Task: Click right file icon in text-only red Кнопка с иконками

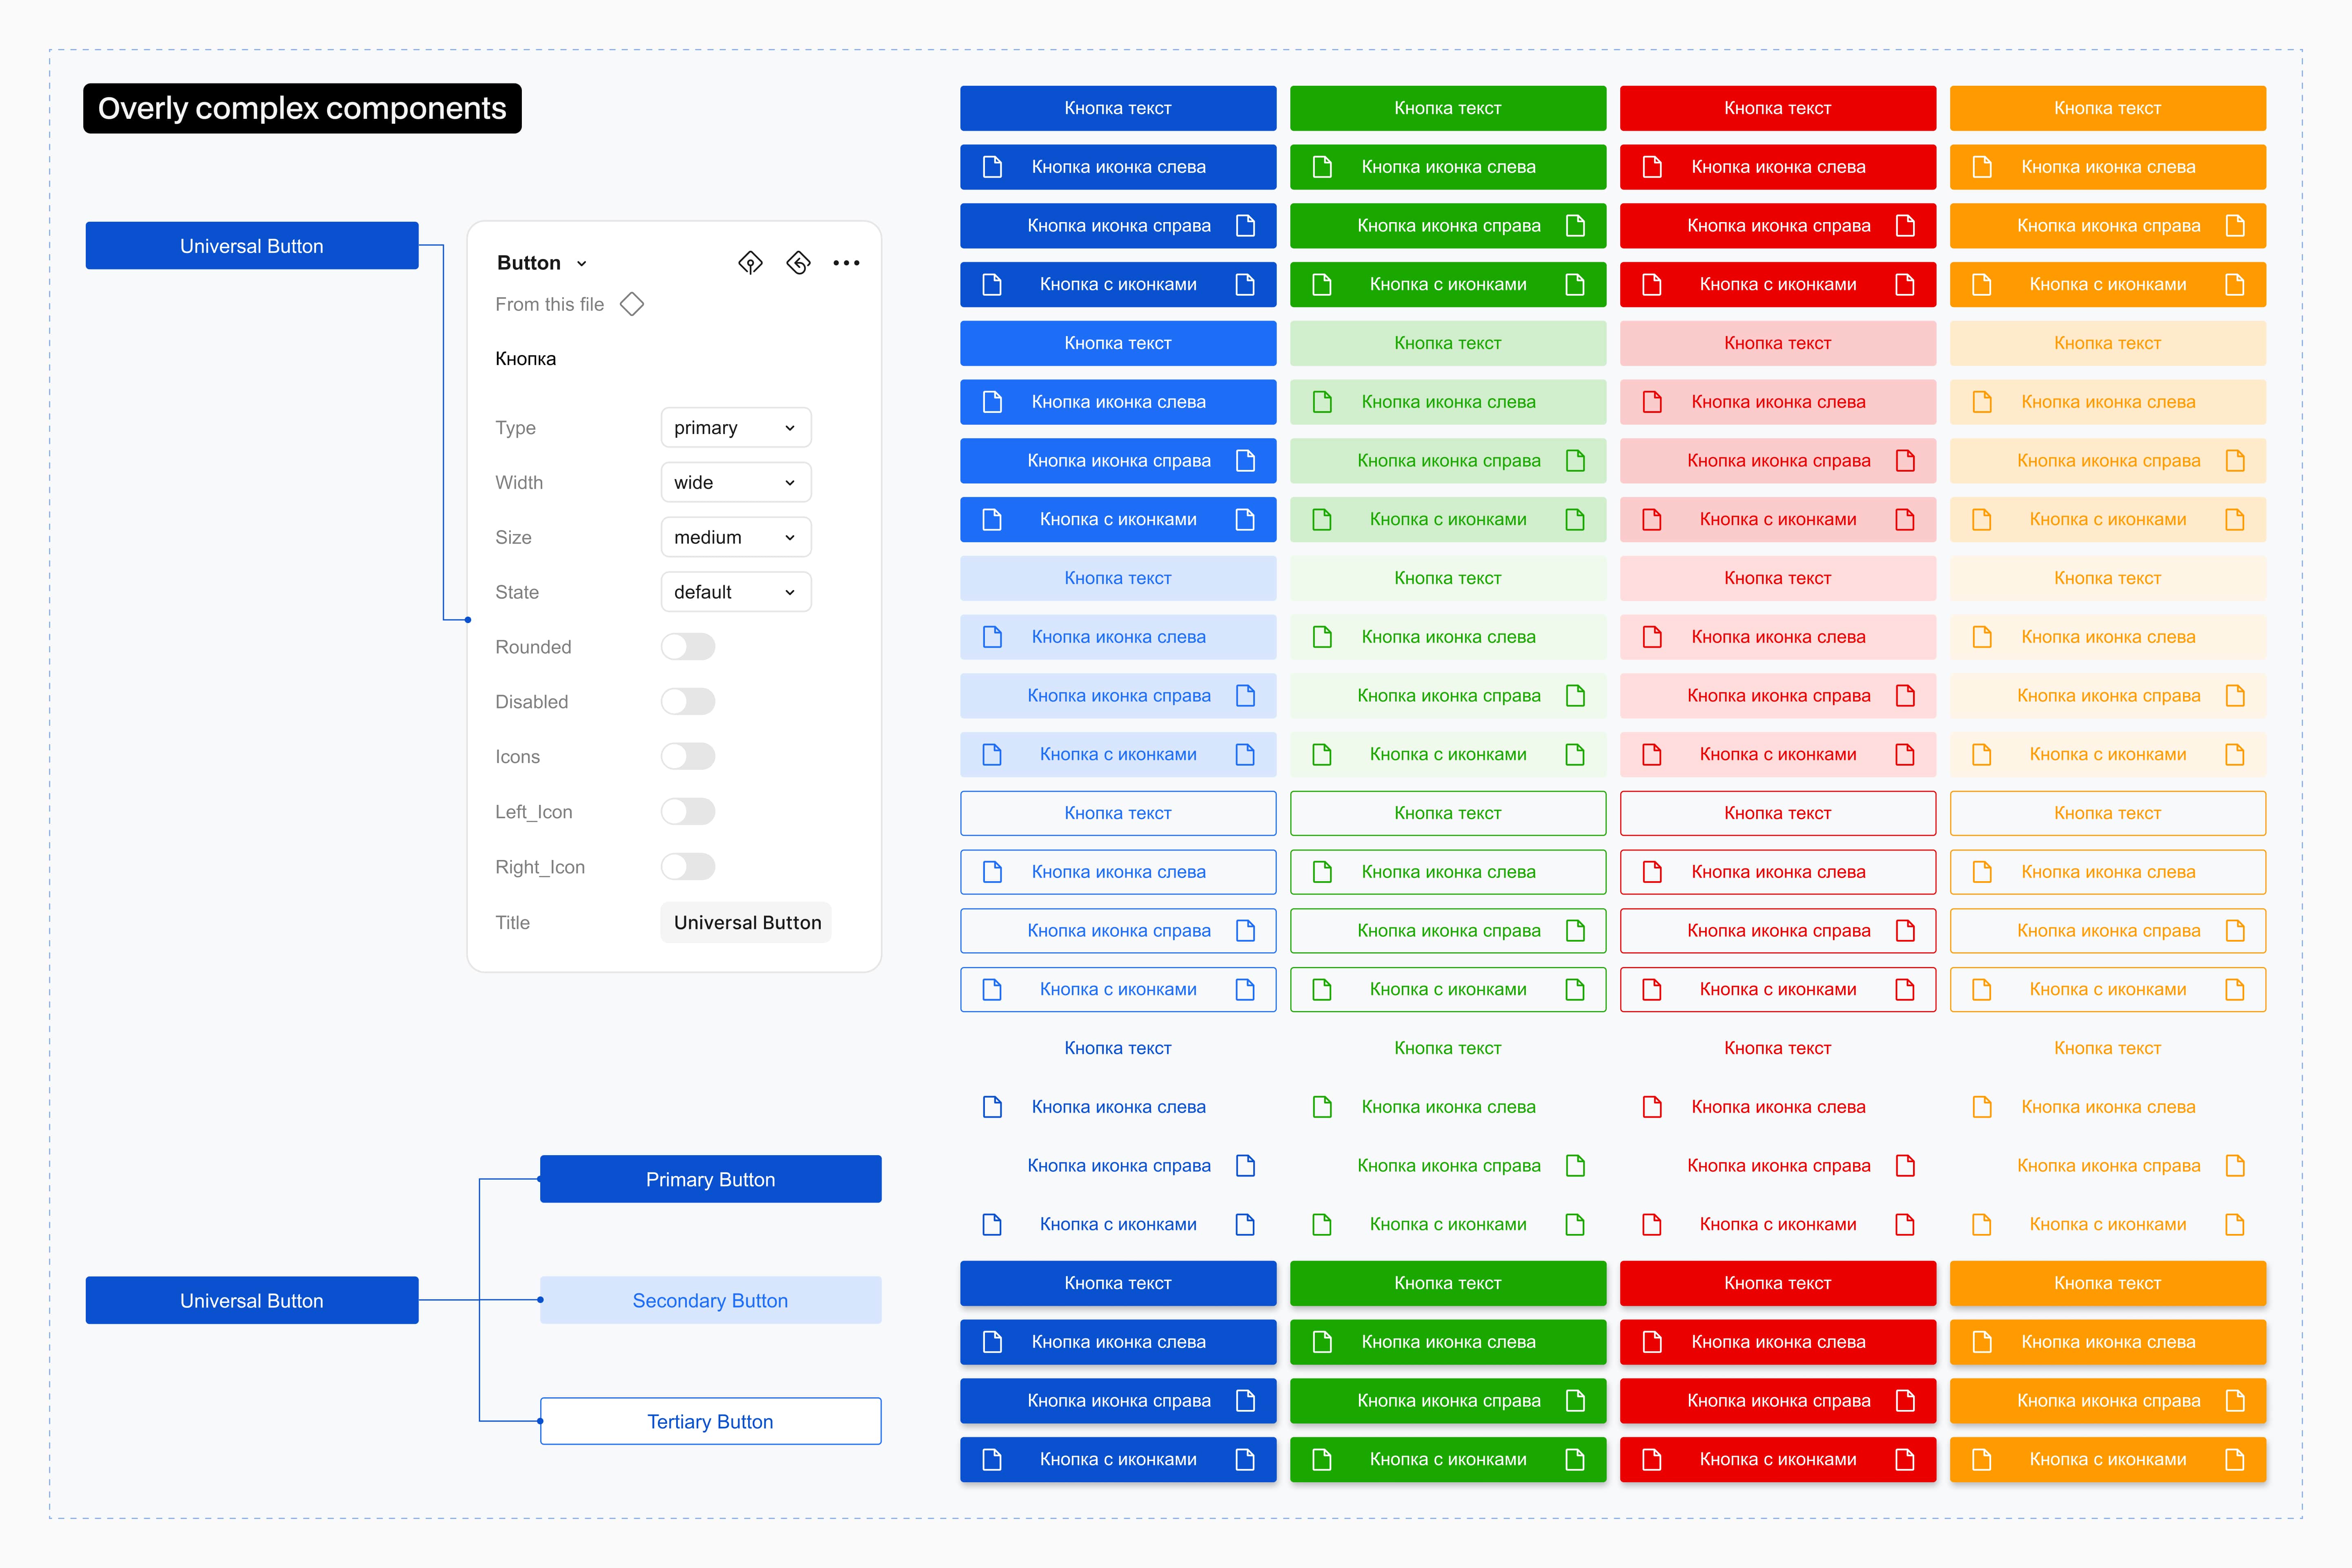Action: 1905,1224
